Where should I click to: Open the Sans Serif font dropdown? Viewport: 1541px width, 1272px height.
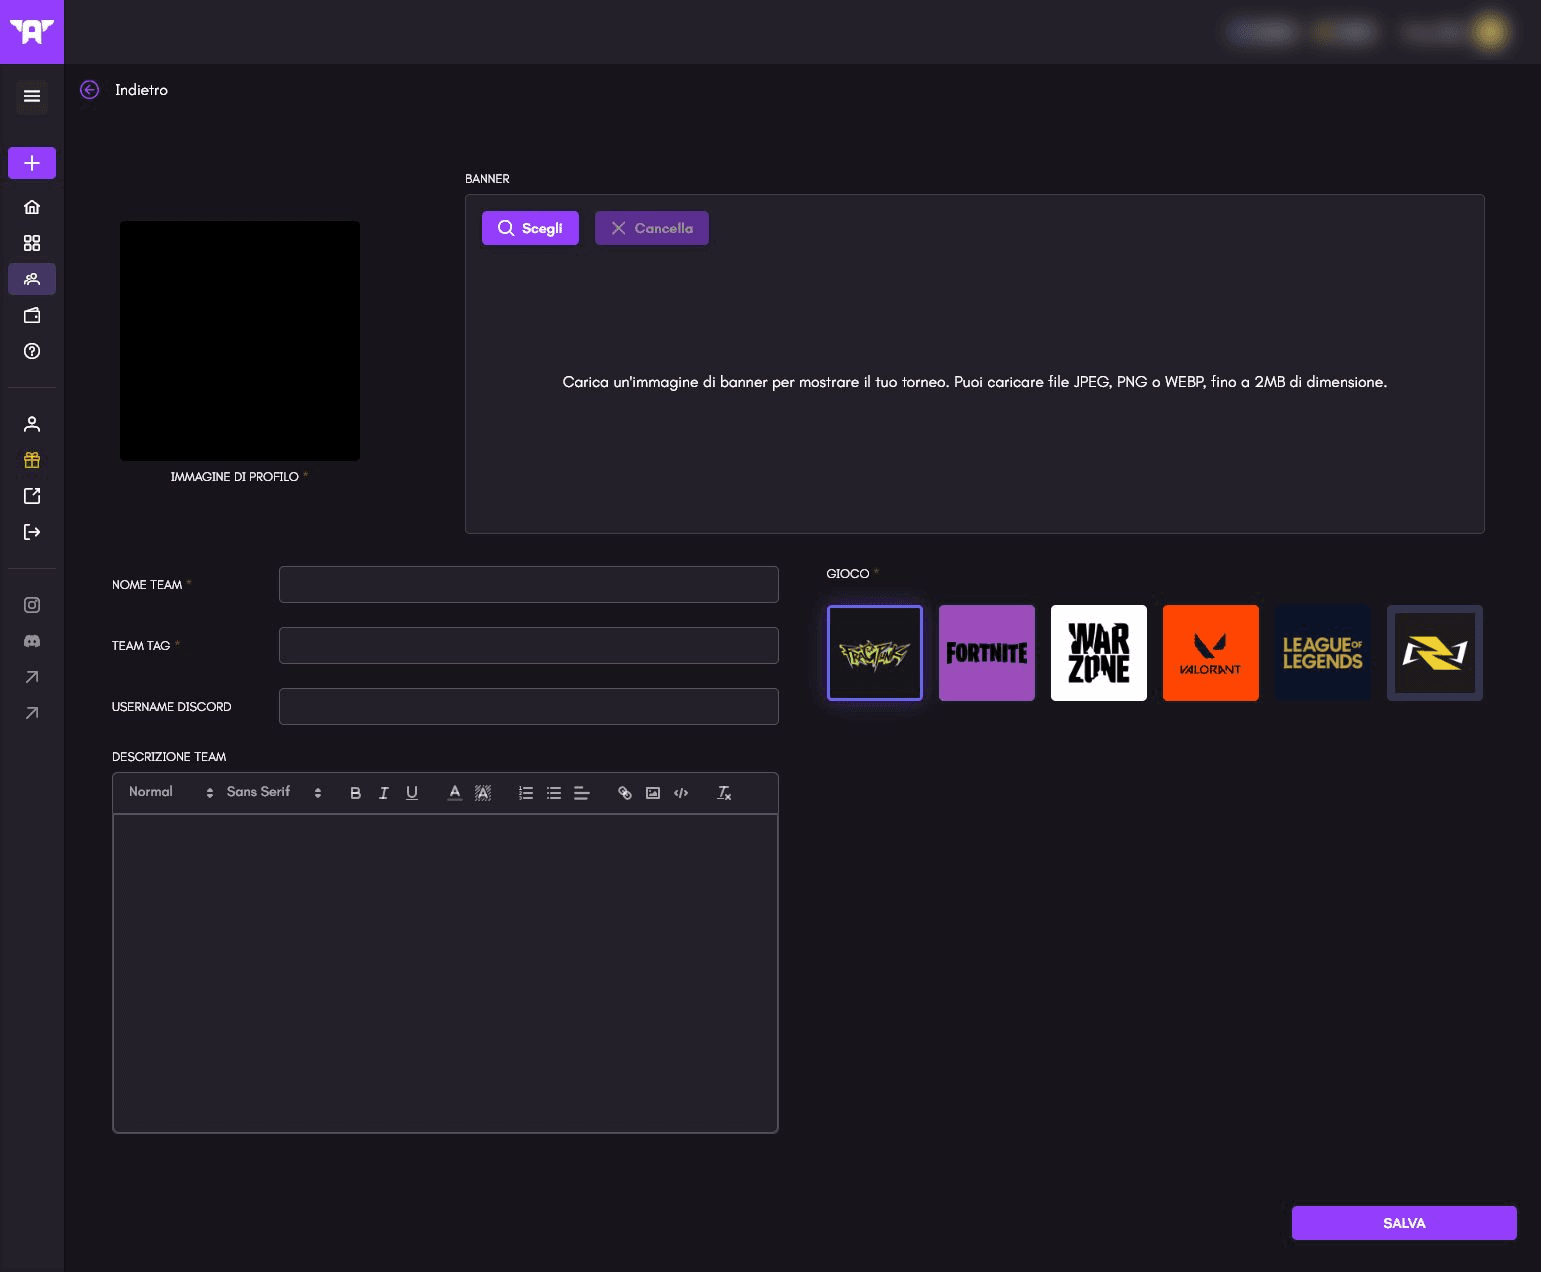274,792
